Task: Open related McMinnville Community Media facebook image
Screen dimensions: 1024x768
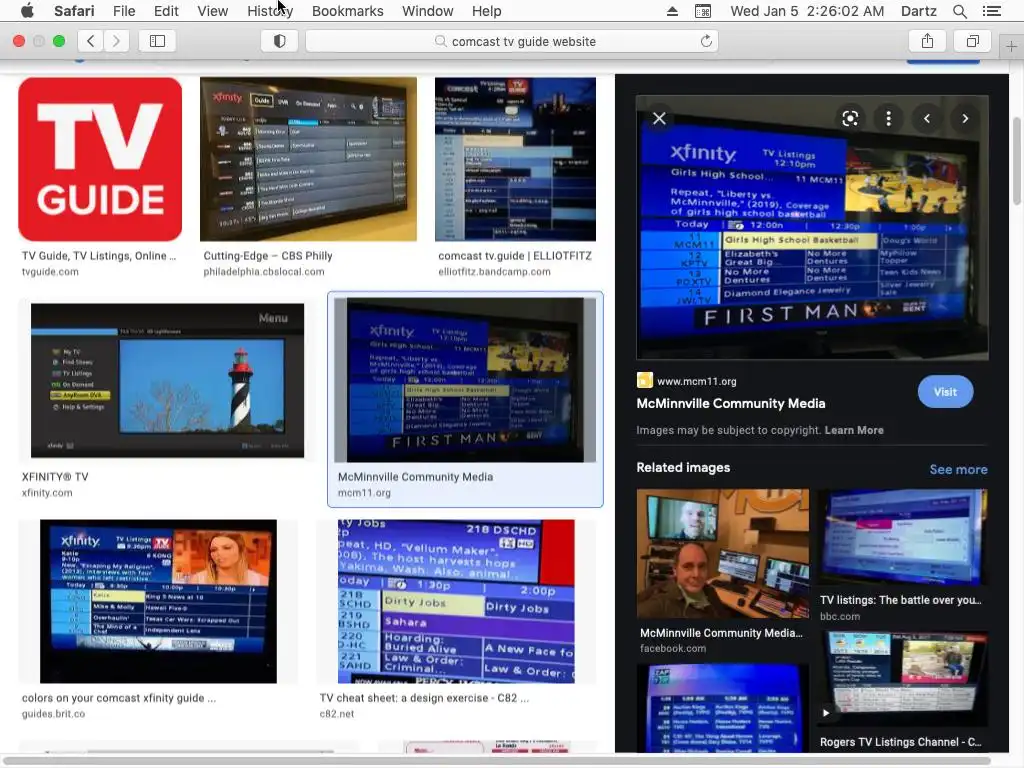Action: (723, 554)
